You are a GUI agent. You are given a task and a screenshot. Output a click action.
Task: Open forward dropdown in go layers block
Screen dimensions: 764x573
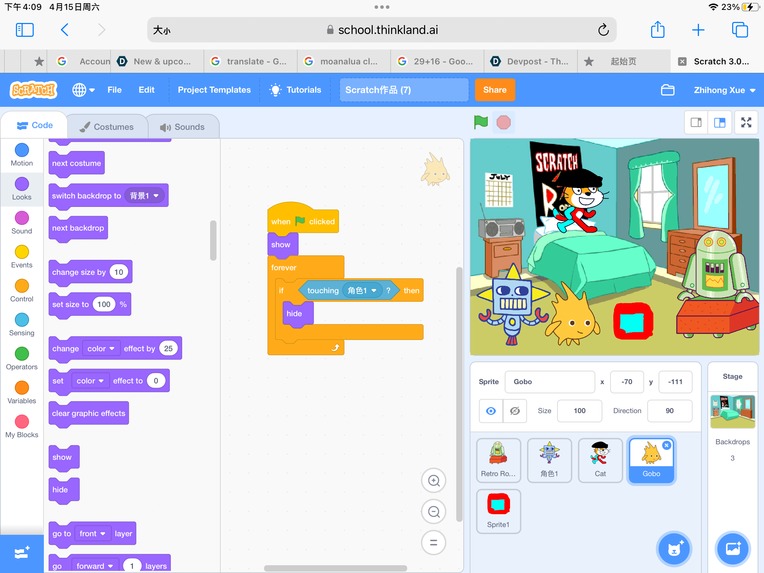click(x=95, y=566)
